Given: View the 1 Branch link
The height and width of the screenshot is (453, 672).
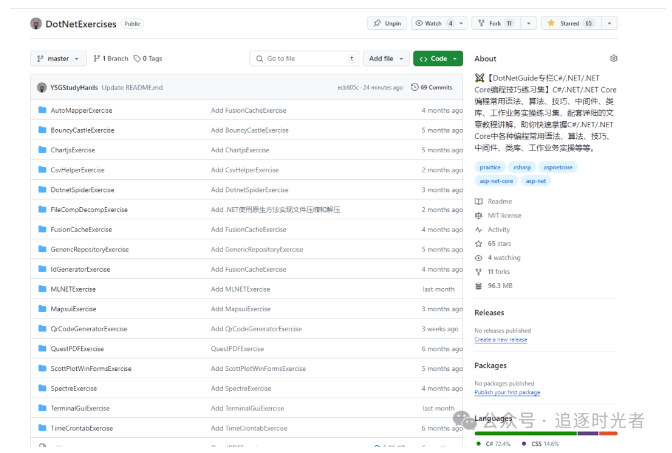Looking at the screenshot, I should point(111,58).
